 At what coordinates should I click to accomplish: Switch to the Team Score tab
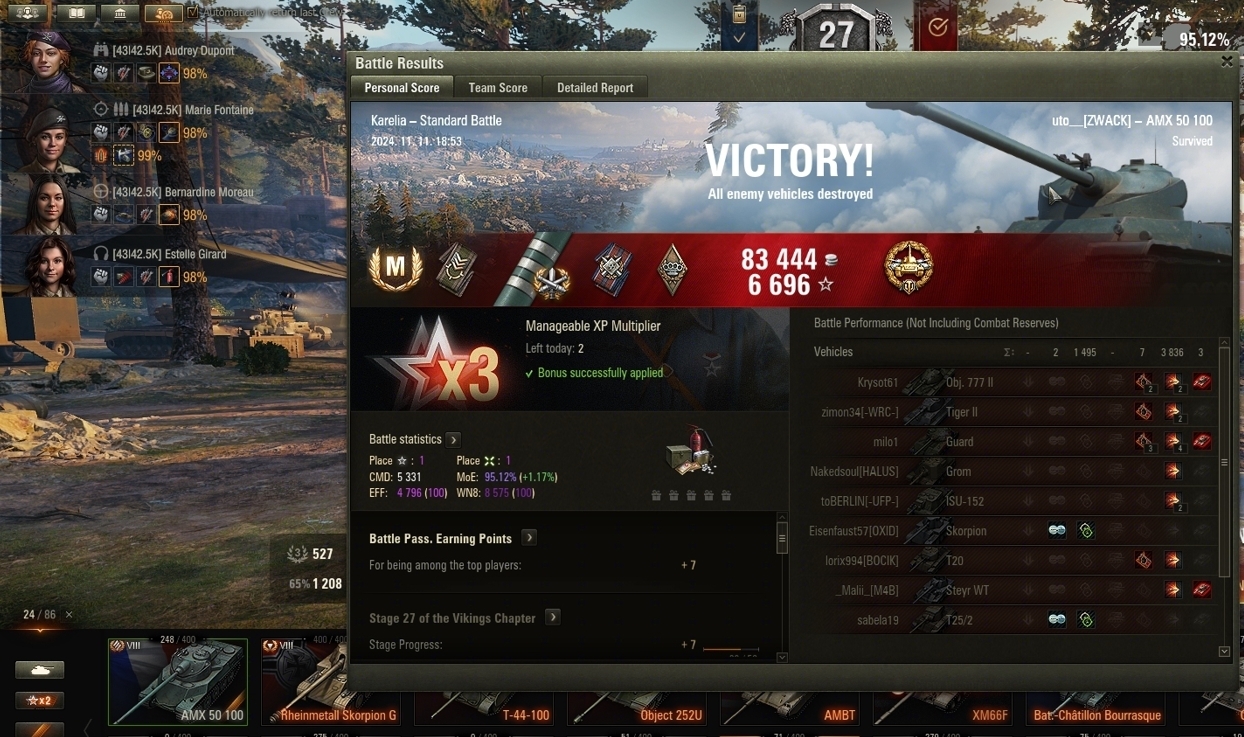[498, 88]
